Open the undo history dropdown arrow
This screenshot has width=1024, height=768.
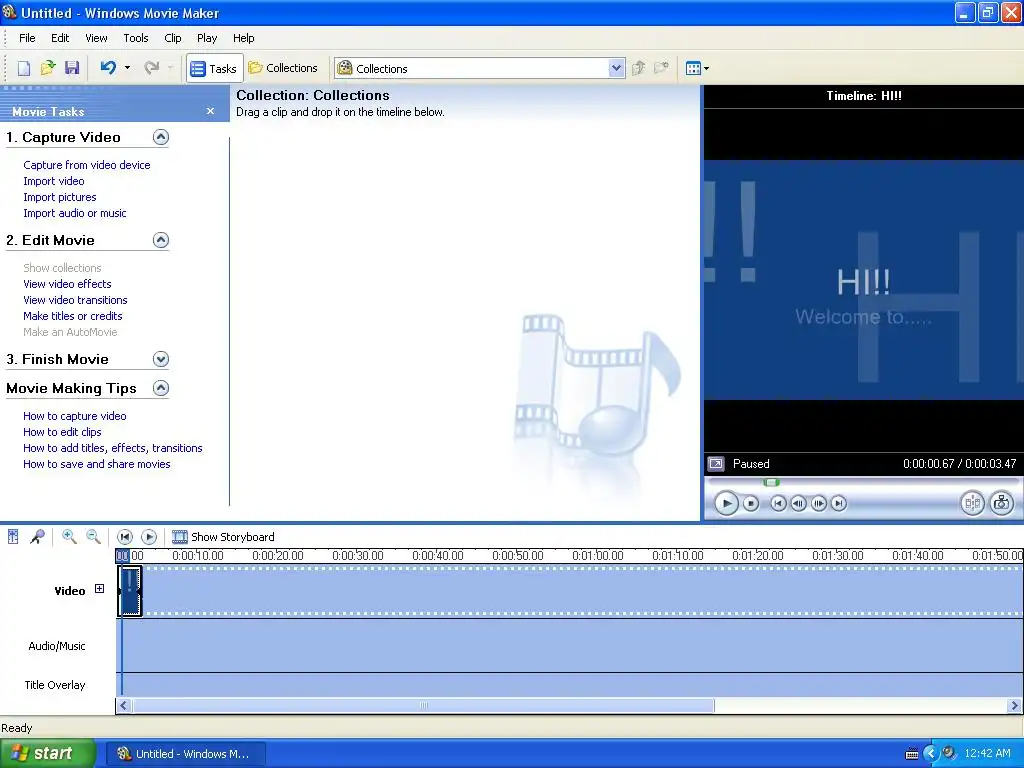tap(127, 68)
